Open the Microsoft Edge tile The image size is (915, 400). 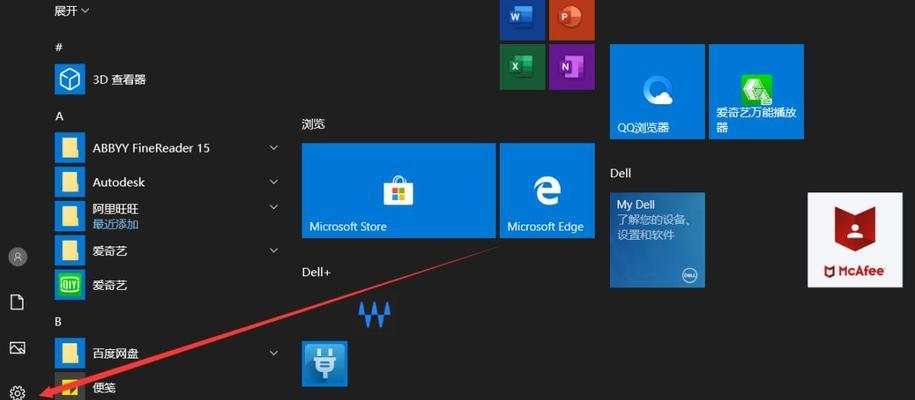click(547, 190)
